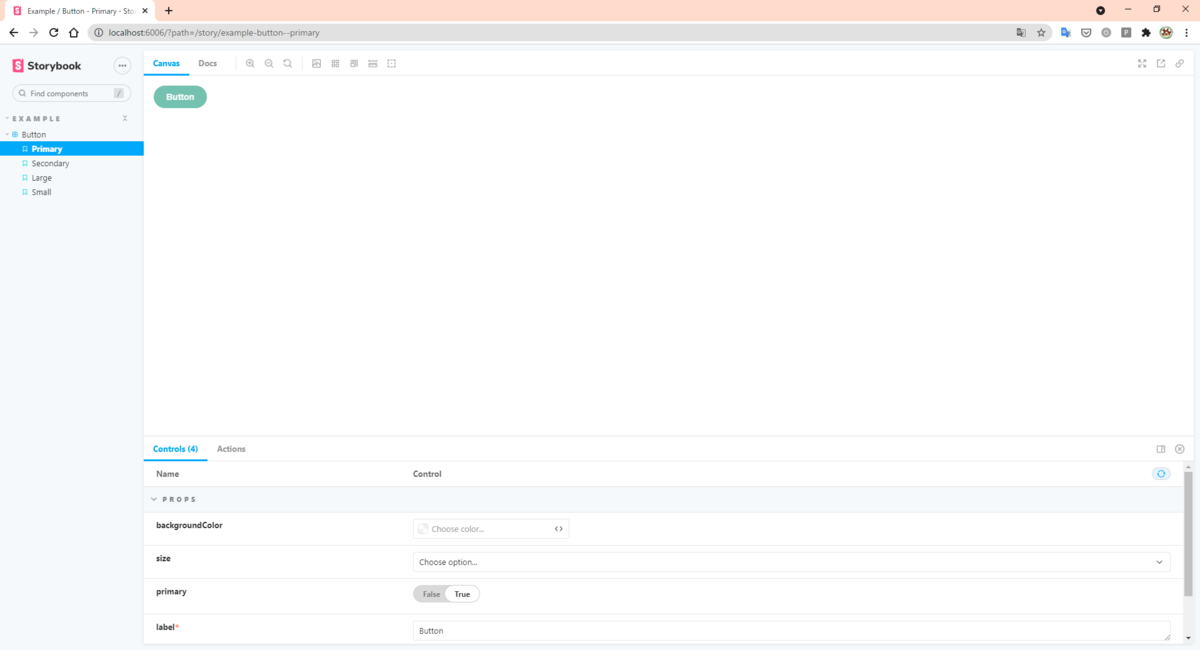The height and width of the screenshot is (650, 1200).
Task: Open the Storybook ellipsis menu
Action: (123, 66)
